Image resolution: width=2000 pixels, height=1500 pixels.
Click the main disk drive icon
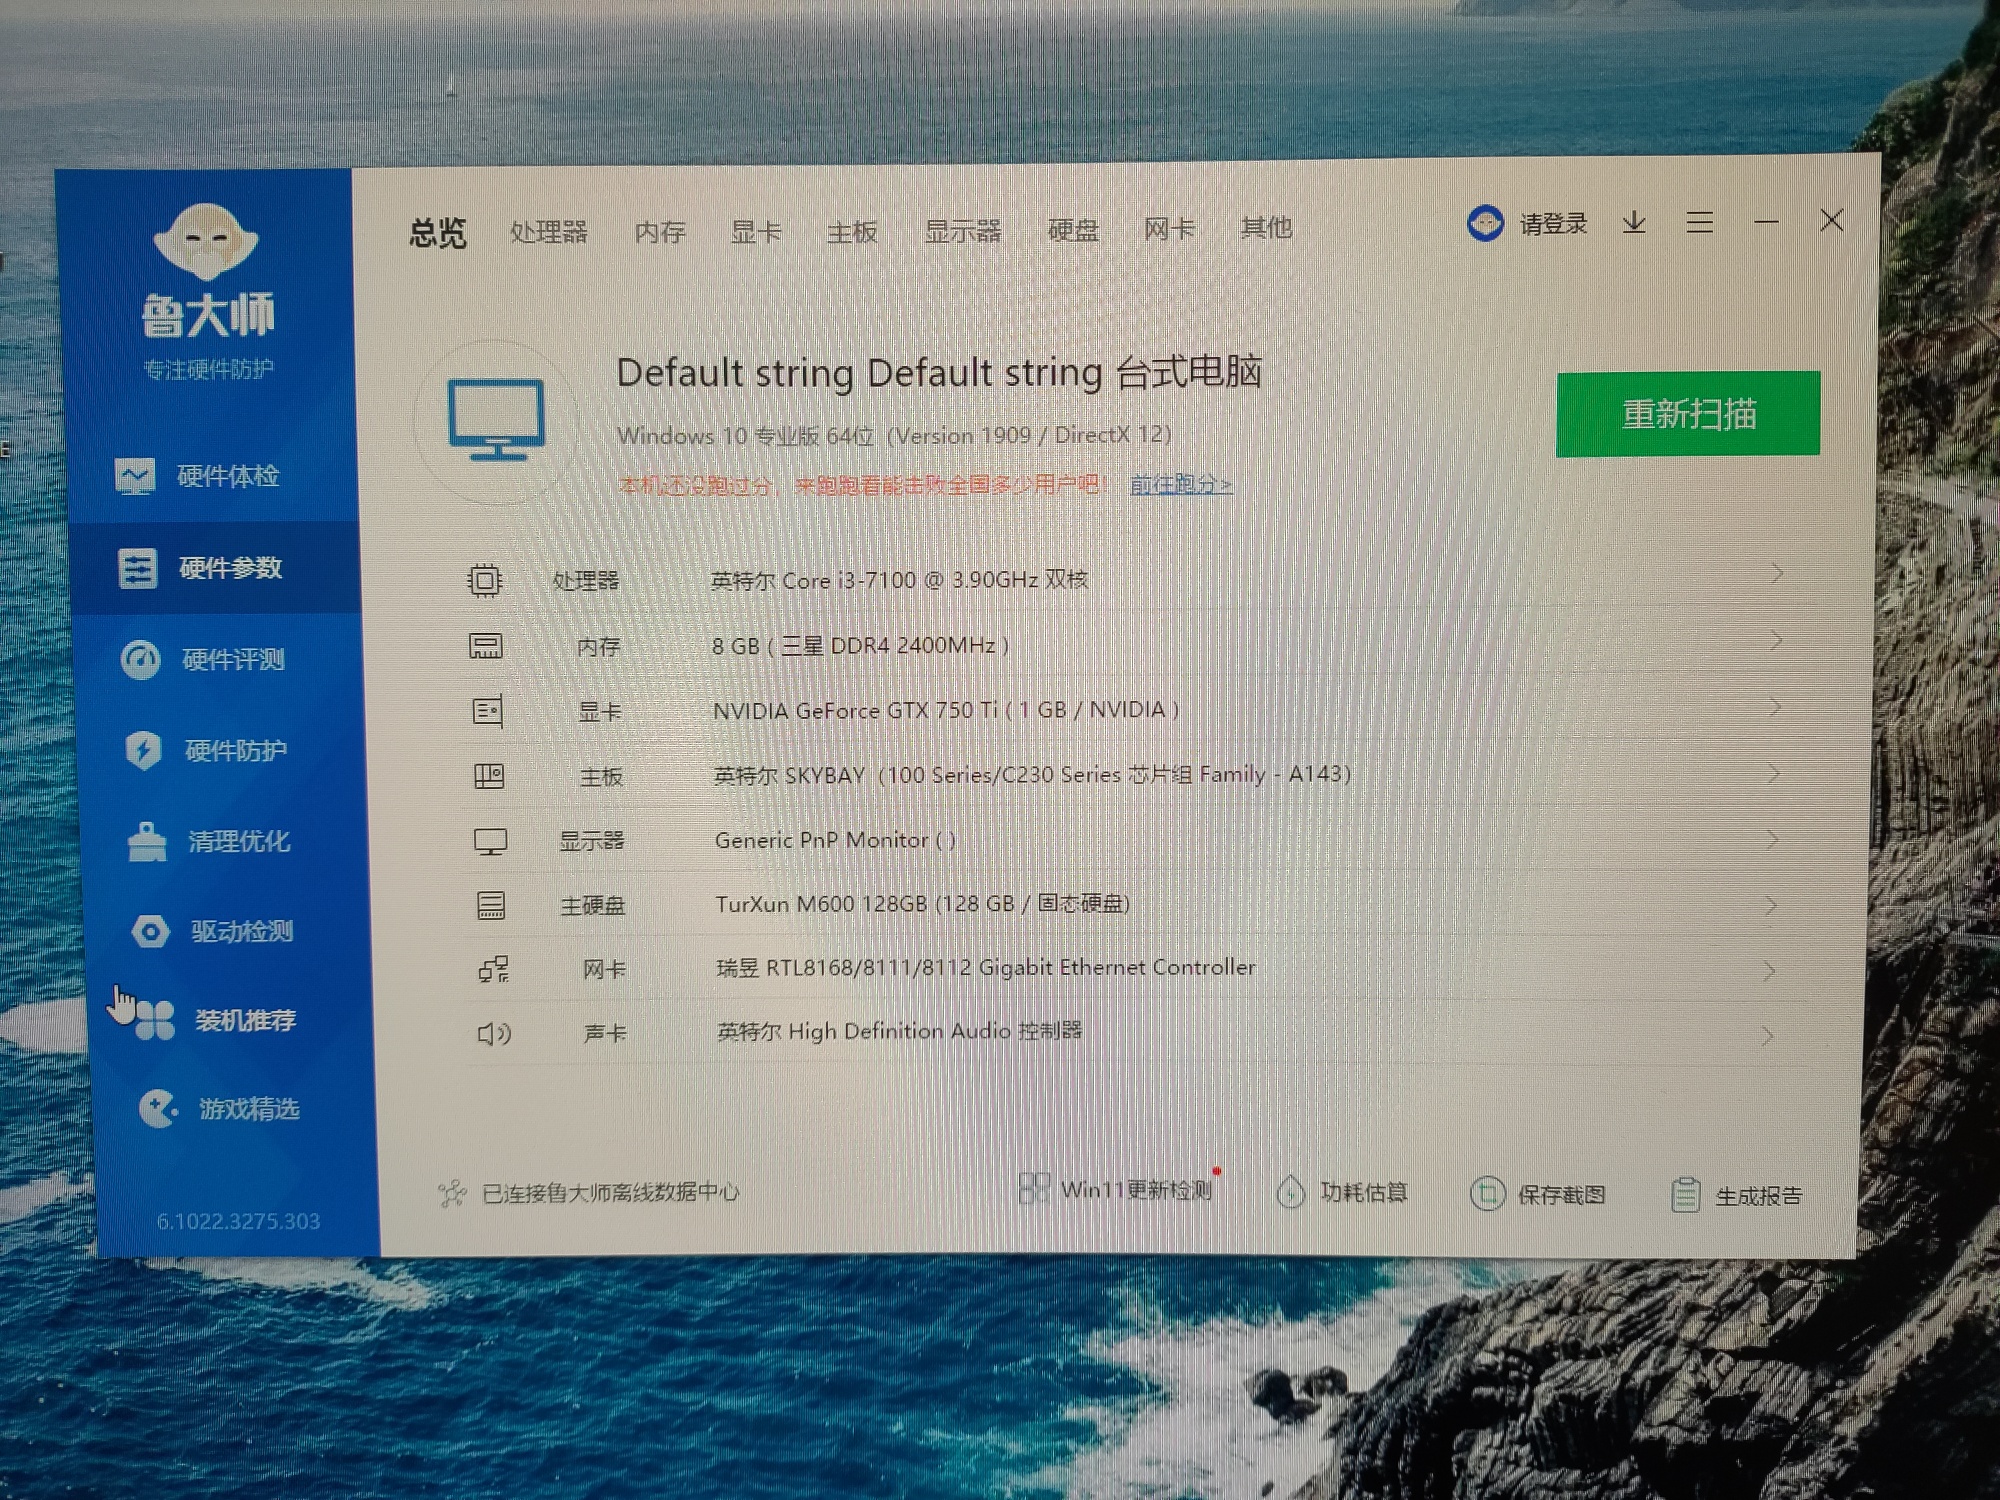coord(491,906)
